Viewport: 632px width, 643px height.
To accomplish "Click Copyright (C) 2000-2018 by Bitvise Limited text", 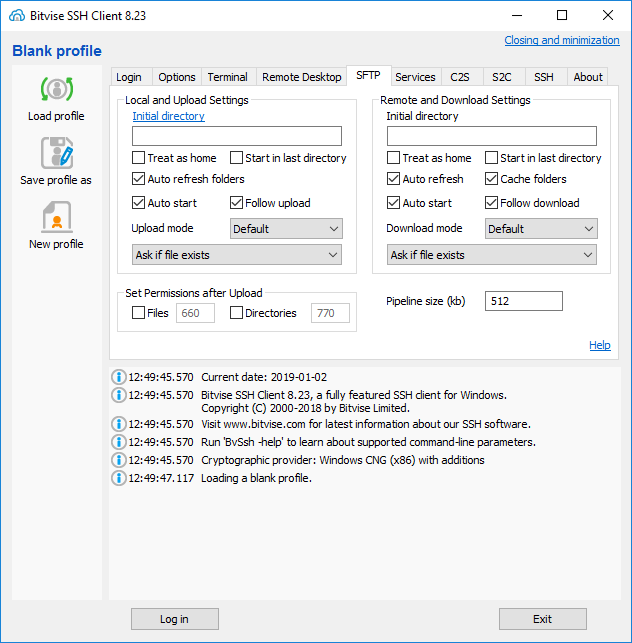I will (306, 408).
